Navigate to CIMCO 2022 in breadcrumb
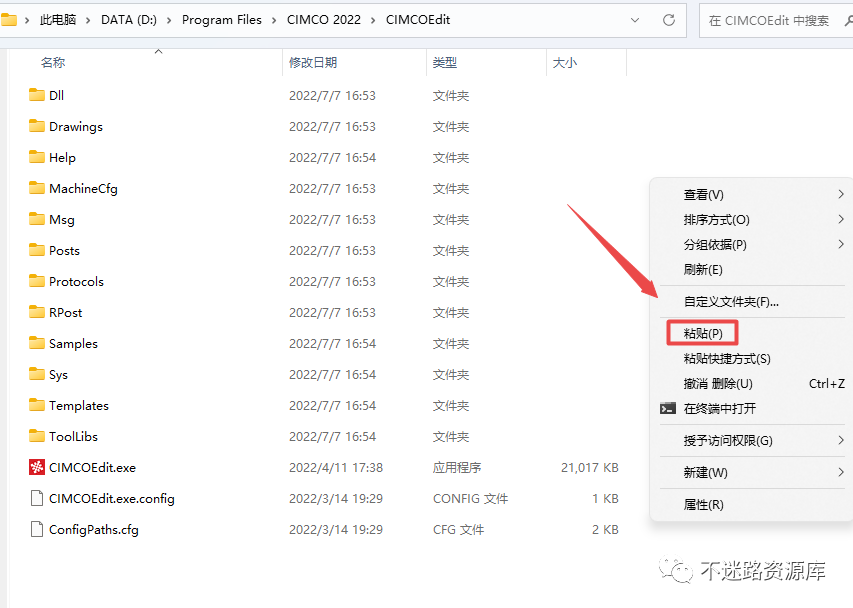Screen dimensions: 853x608 click(x=324, y=20)
